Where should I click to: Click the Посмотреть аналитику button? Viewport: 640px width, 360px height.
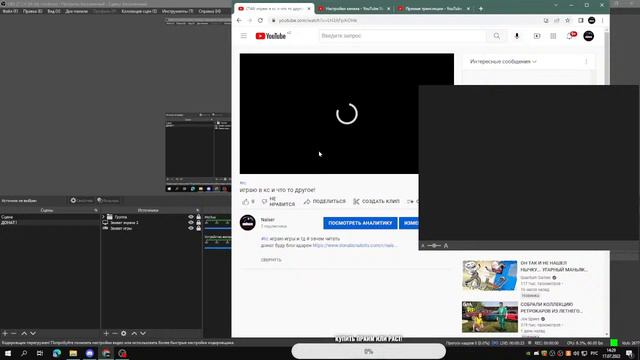[x=360, y=223]
